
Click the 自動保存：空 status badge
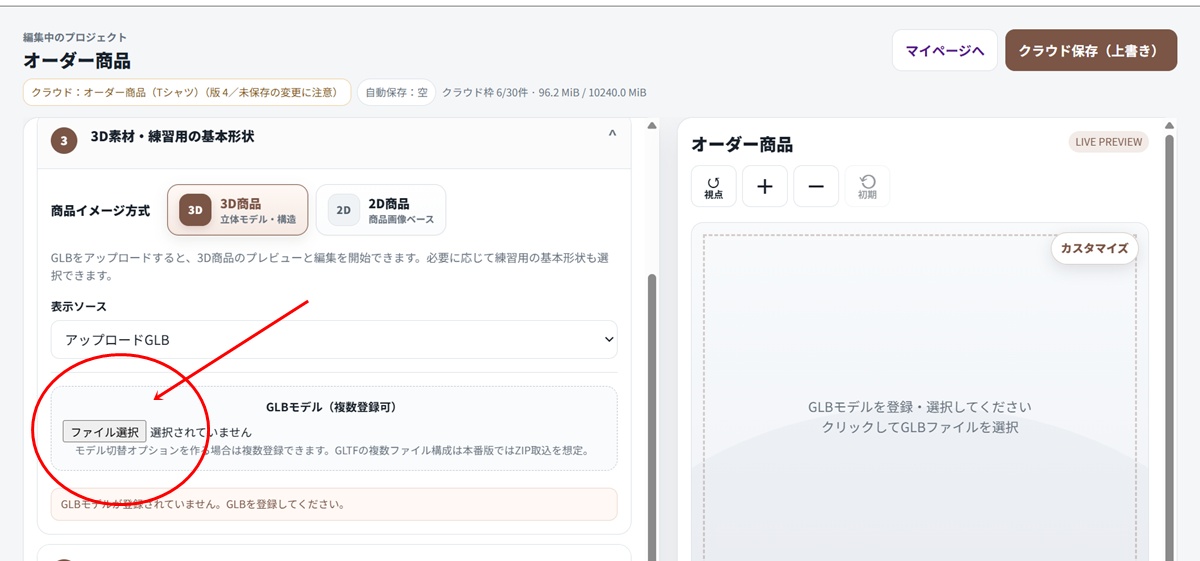[396, 92]
